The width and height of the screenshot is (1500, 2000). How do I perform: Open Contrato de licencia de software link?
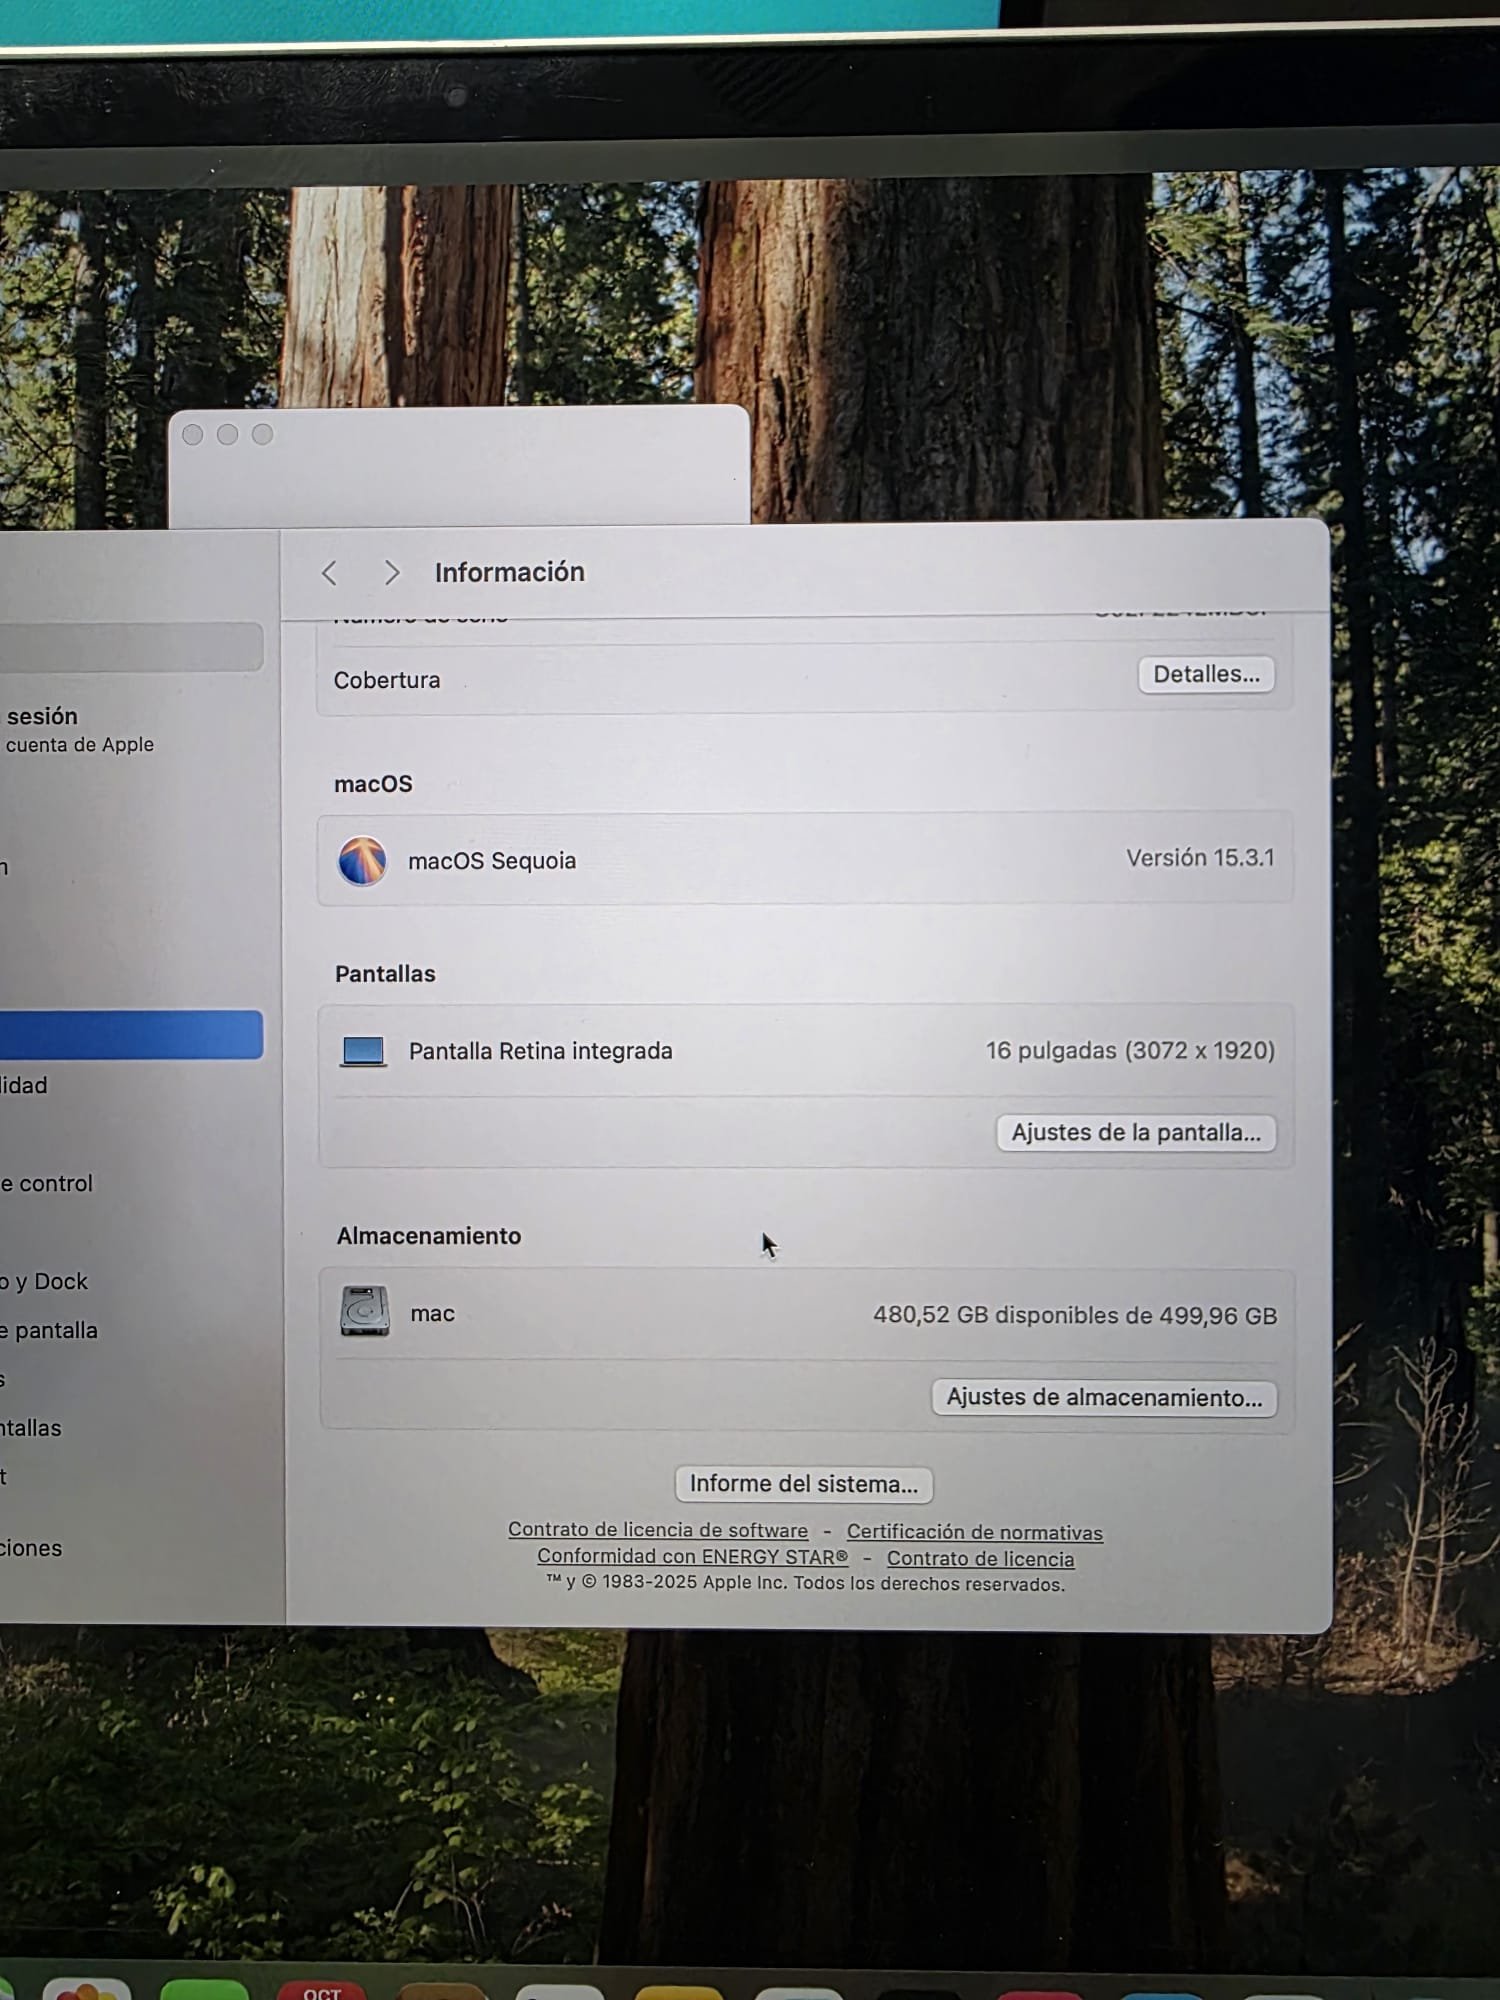coord(657,1530)
